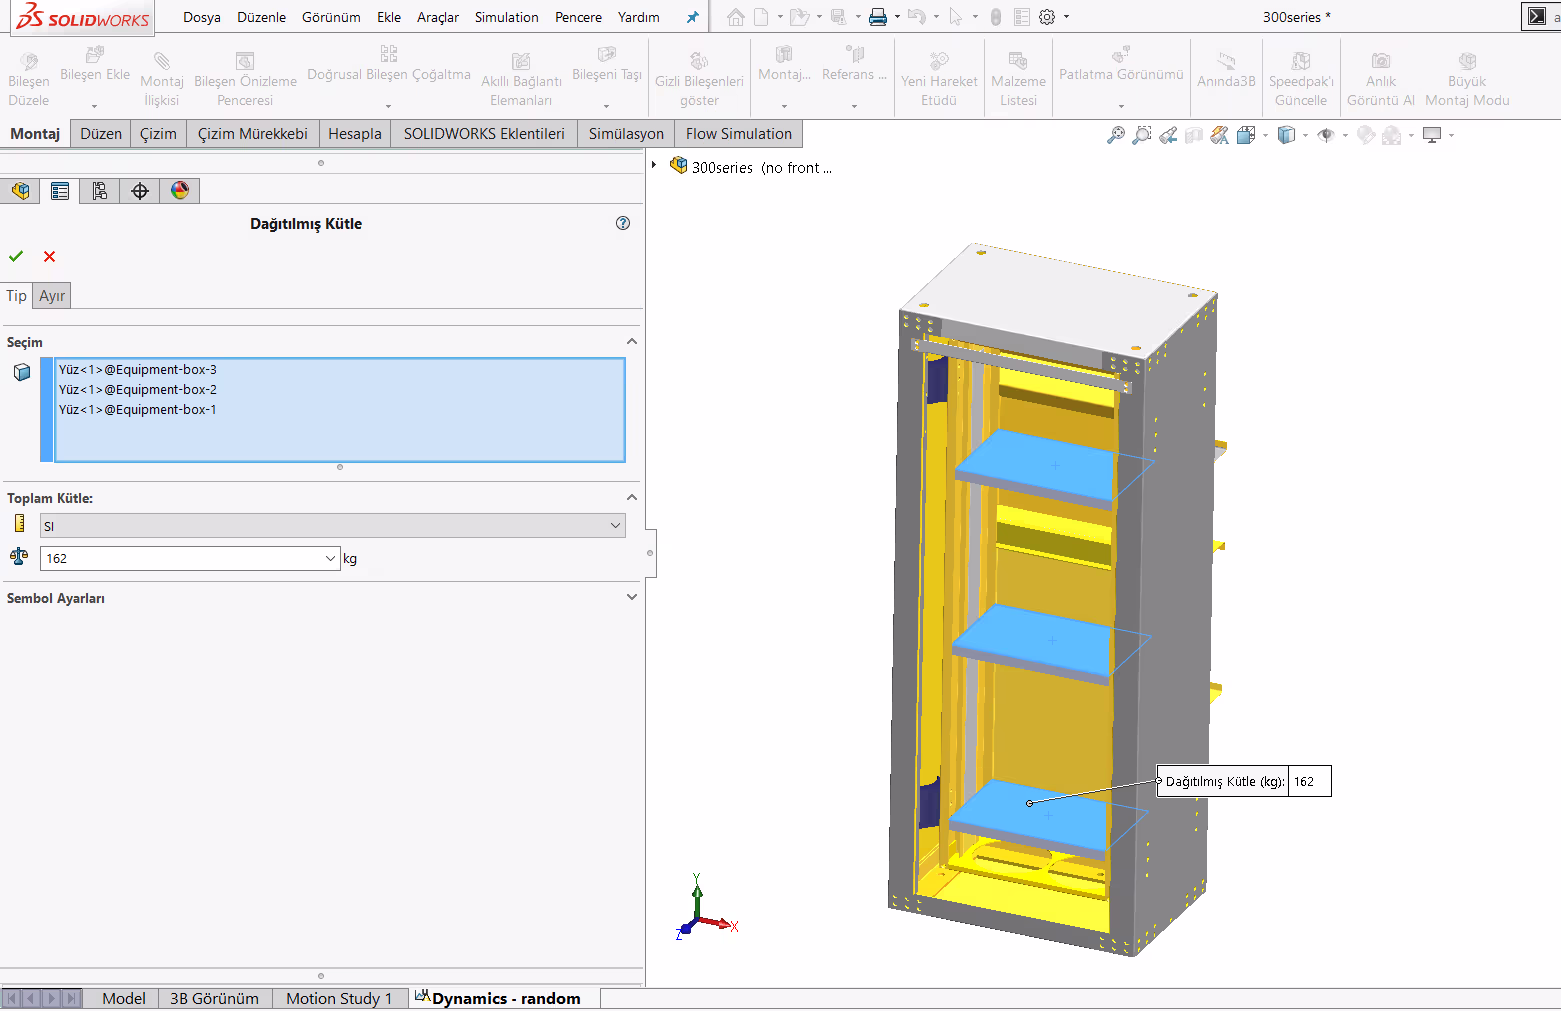Click the Rebuild traffic light icon
1561x1011 pixels.
click(996, 17)
